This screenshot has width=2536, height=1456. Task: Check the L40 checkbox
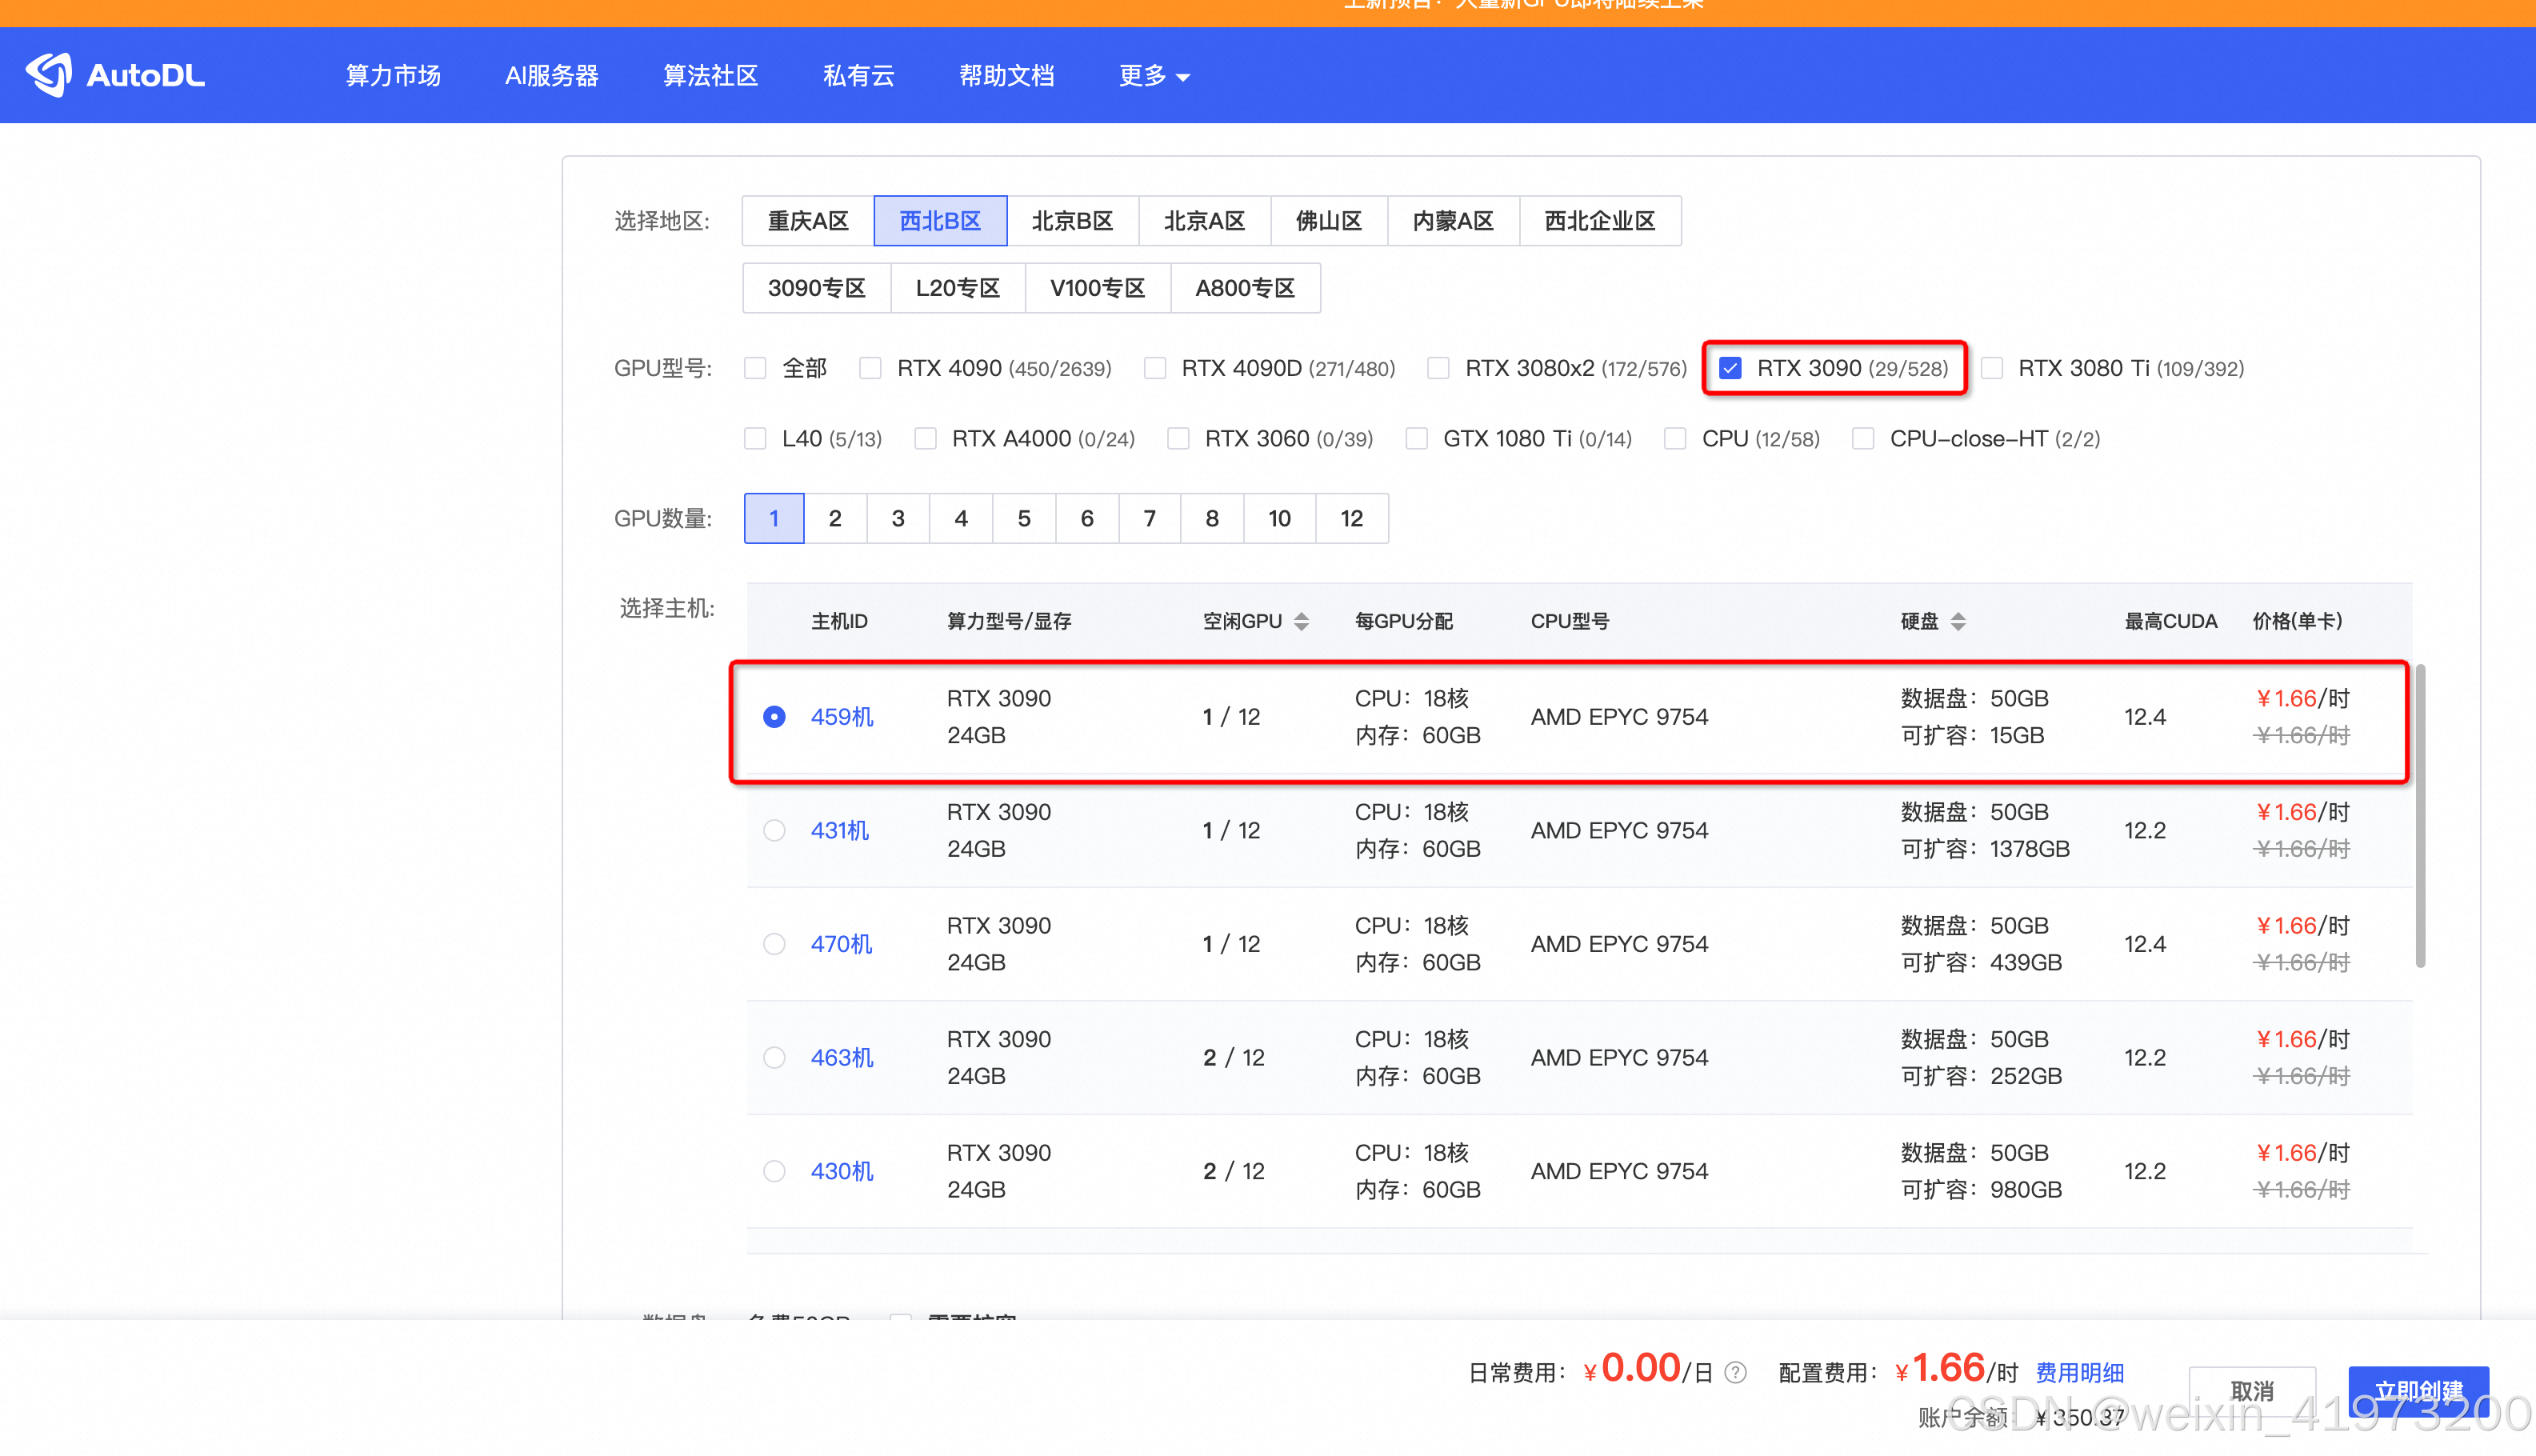[755, 439]
